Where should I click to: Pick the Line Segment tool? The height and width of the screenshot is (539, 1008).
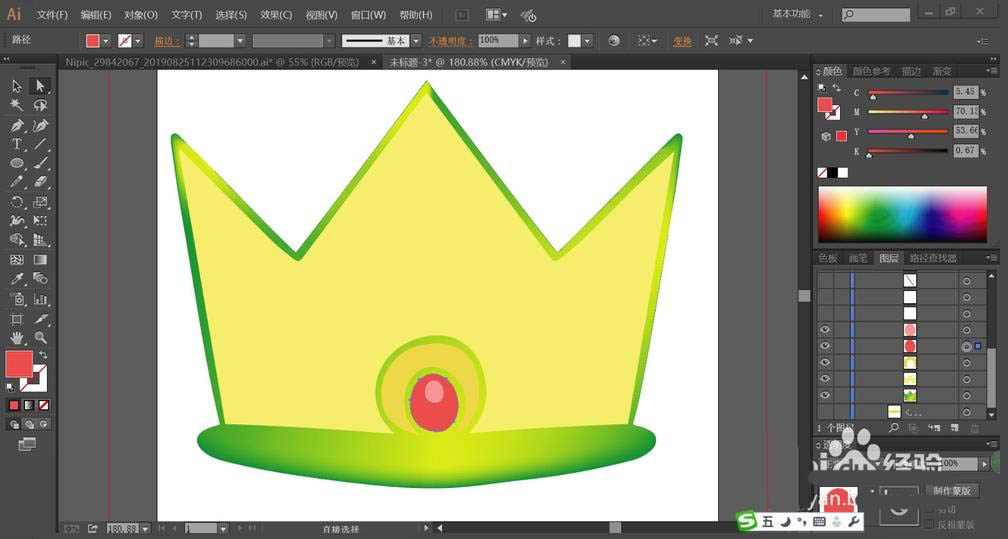40,144
